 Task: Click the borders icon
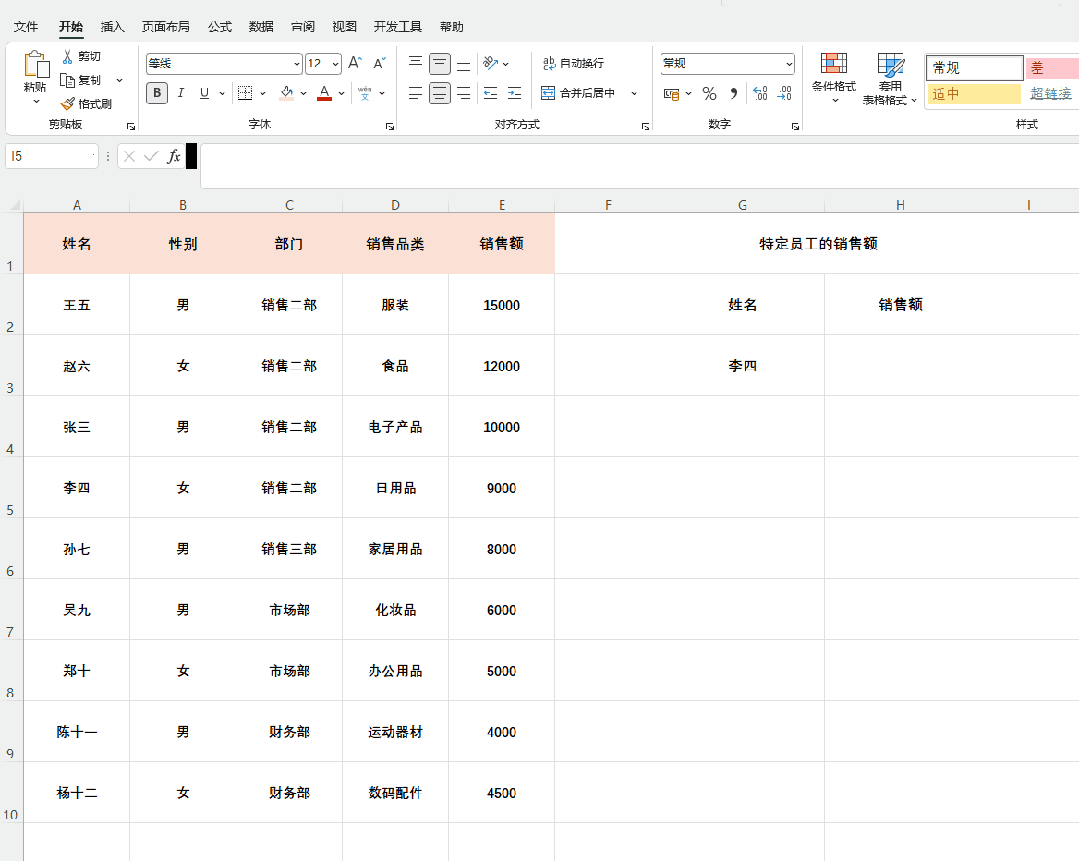245,93
